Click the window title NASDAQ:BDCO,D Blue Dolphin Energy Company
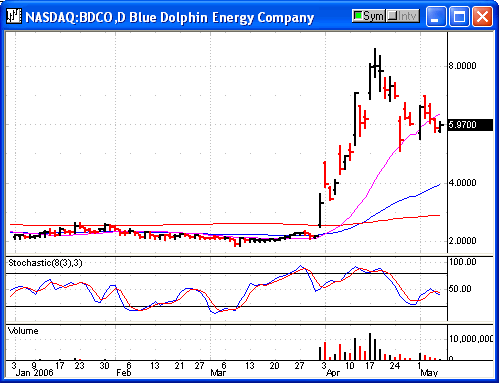 170,17
